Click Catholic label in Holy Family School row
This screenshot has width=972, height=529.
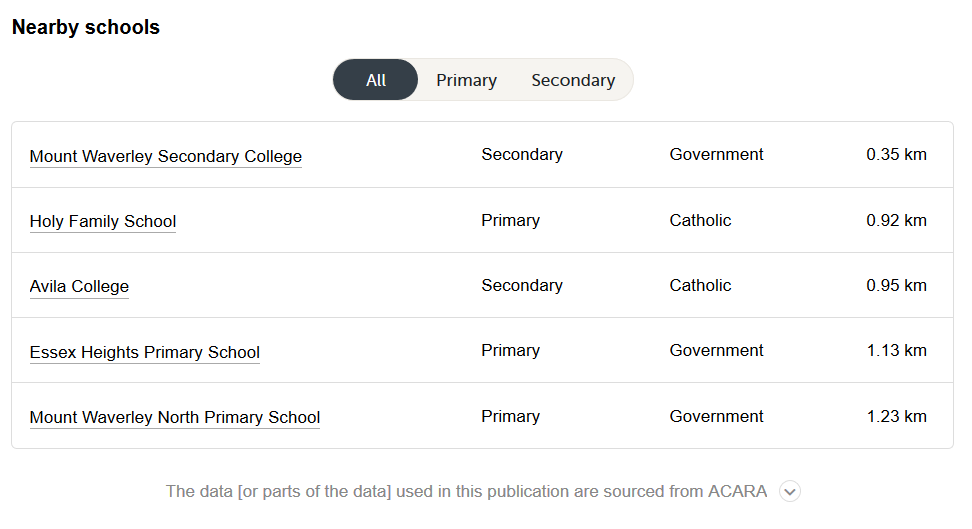point(700,220)
